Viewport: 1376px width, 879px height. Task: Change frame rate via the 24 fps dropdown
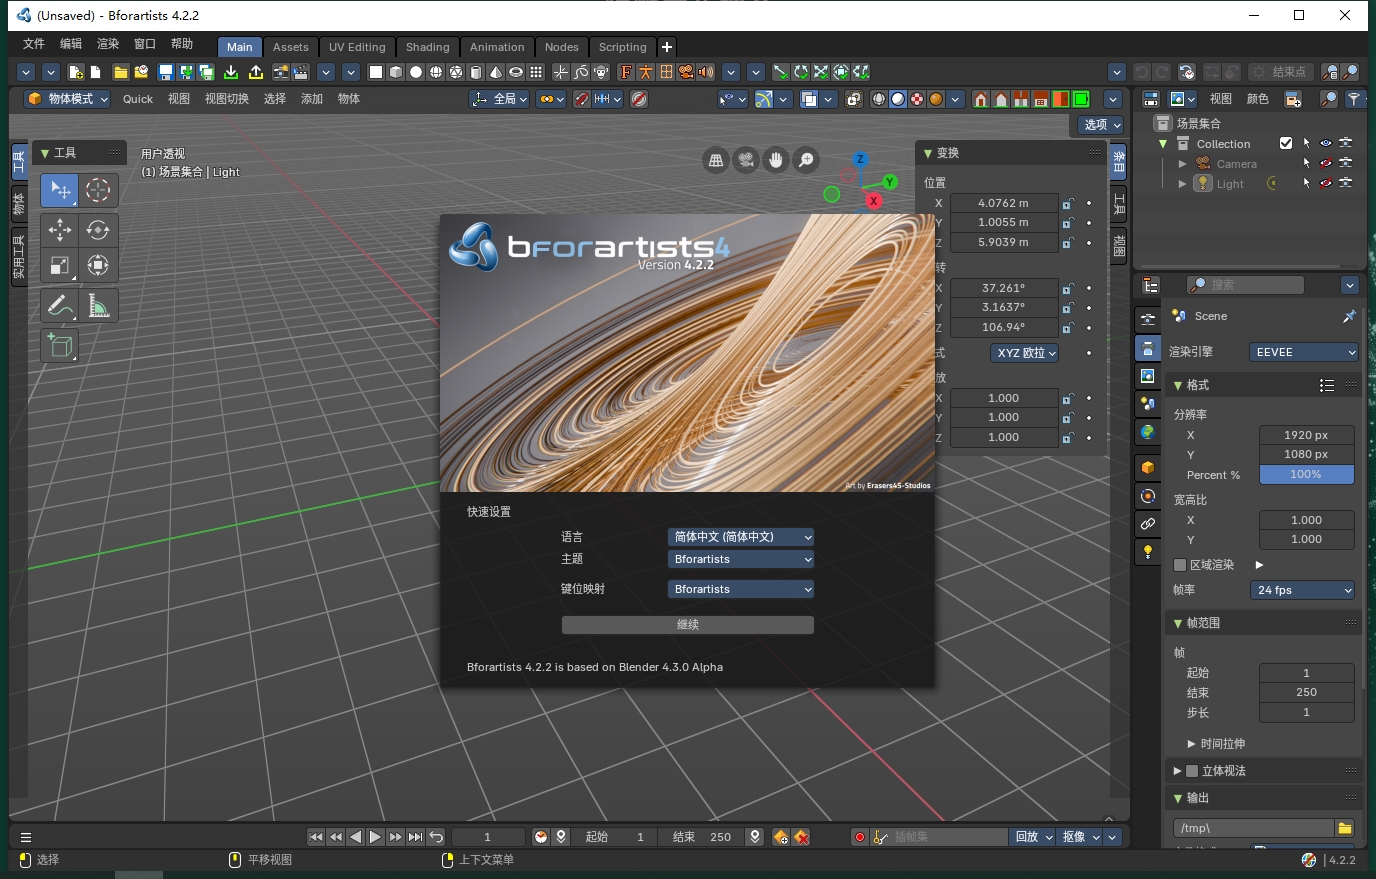pyautogui.click(x=1302, y=589)
